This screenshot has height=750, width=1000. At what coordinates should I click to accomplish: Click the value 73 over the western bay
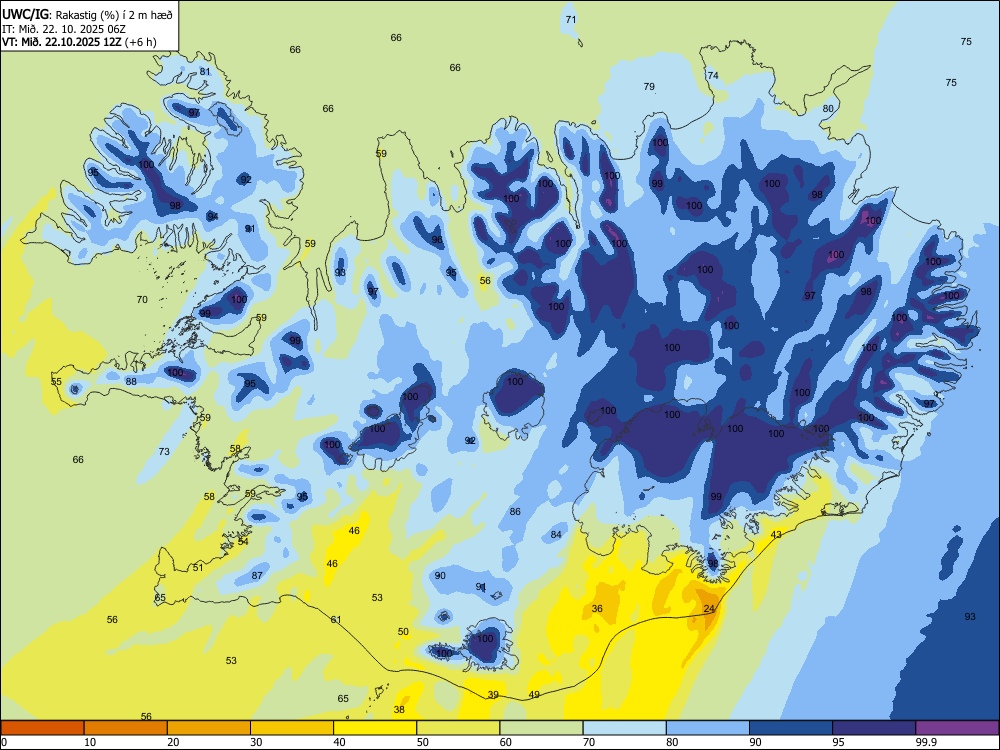(164, 452)
